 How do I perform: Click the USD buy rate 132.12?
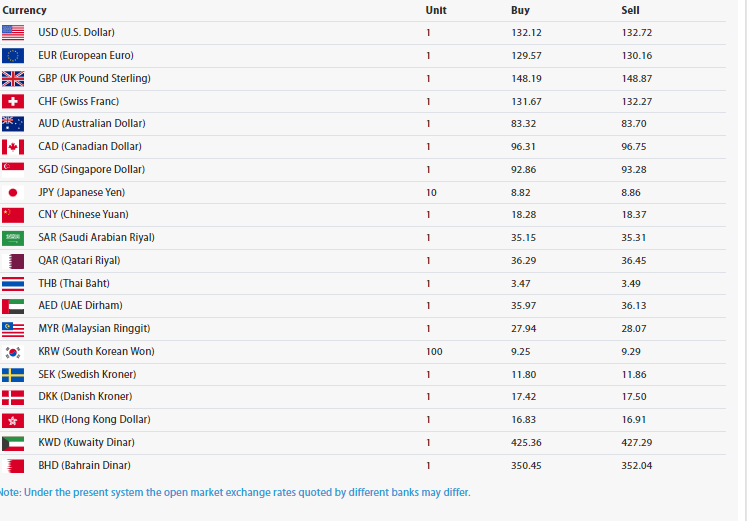coord(525,33)
